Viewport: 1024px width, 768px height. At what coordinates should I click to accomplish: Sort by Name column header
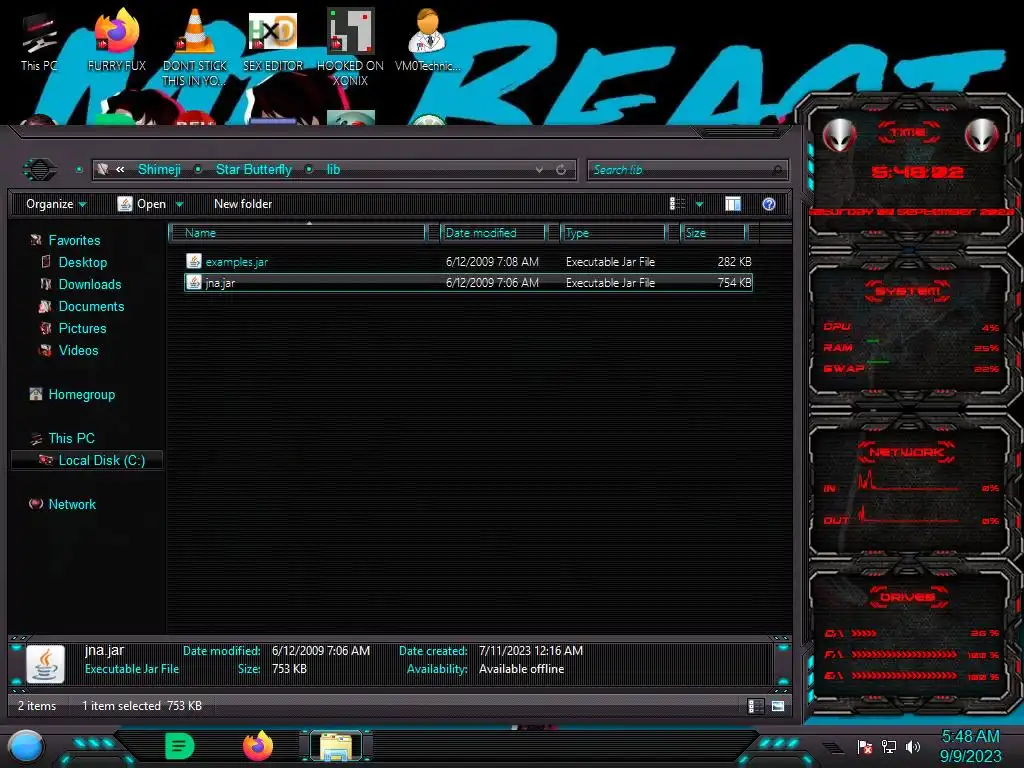297,232
